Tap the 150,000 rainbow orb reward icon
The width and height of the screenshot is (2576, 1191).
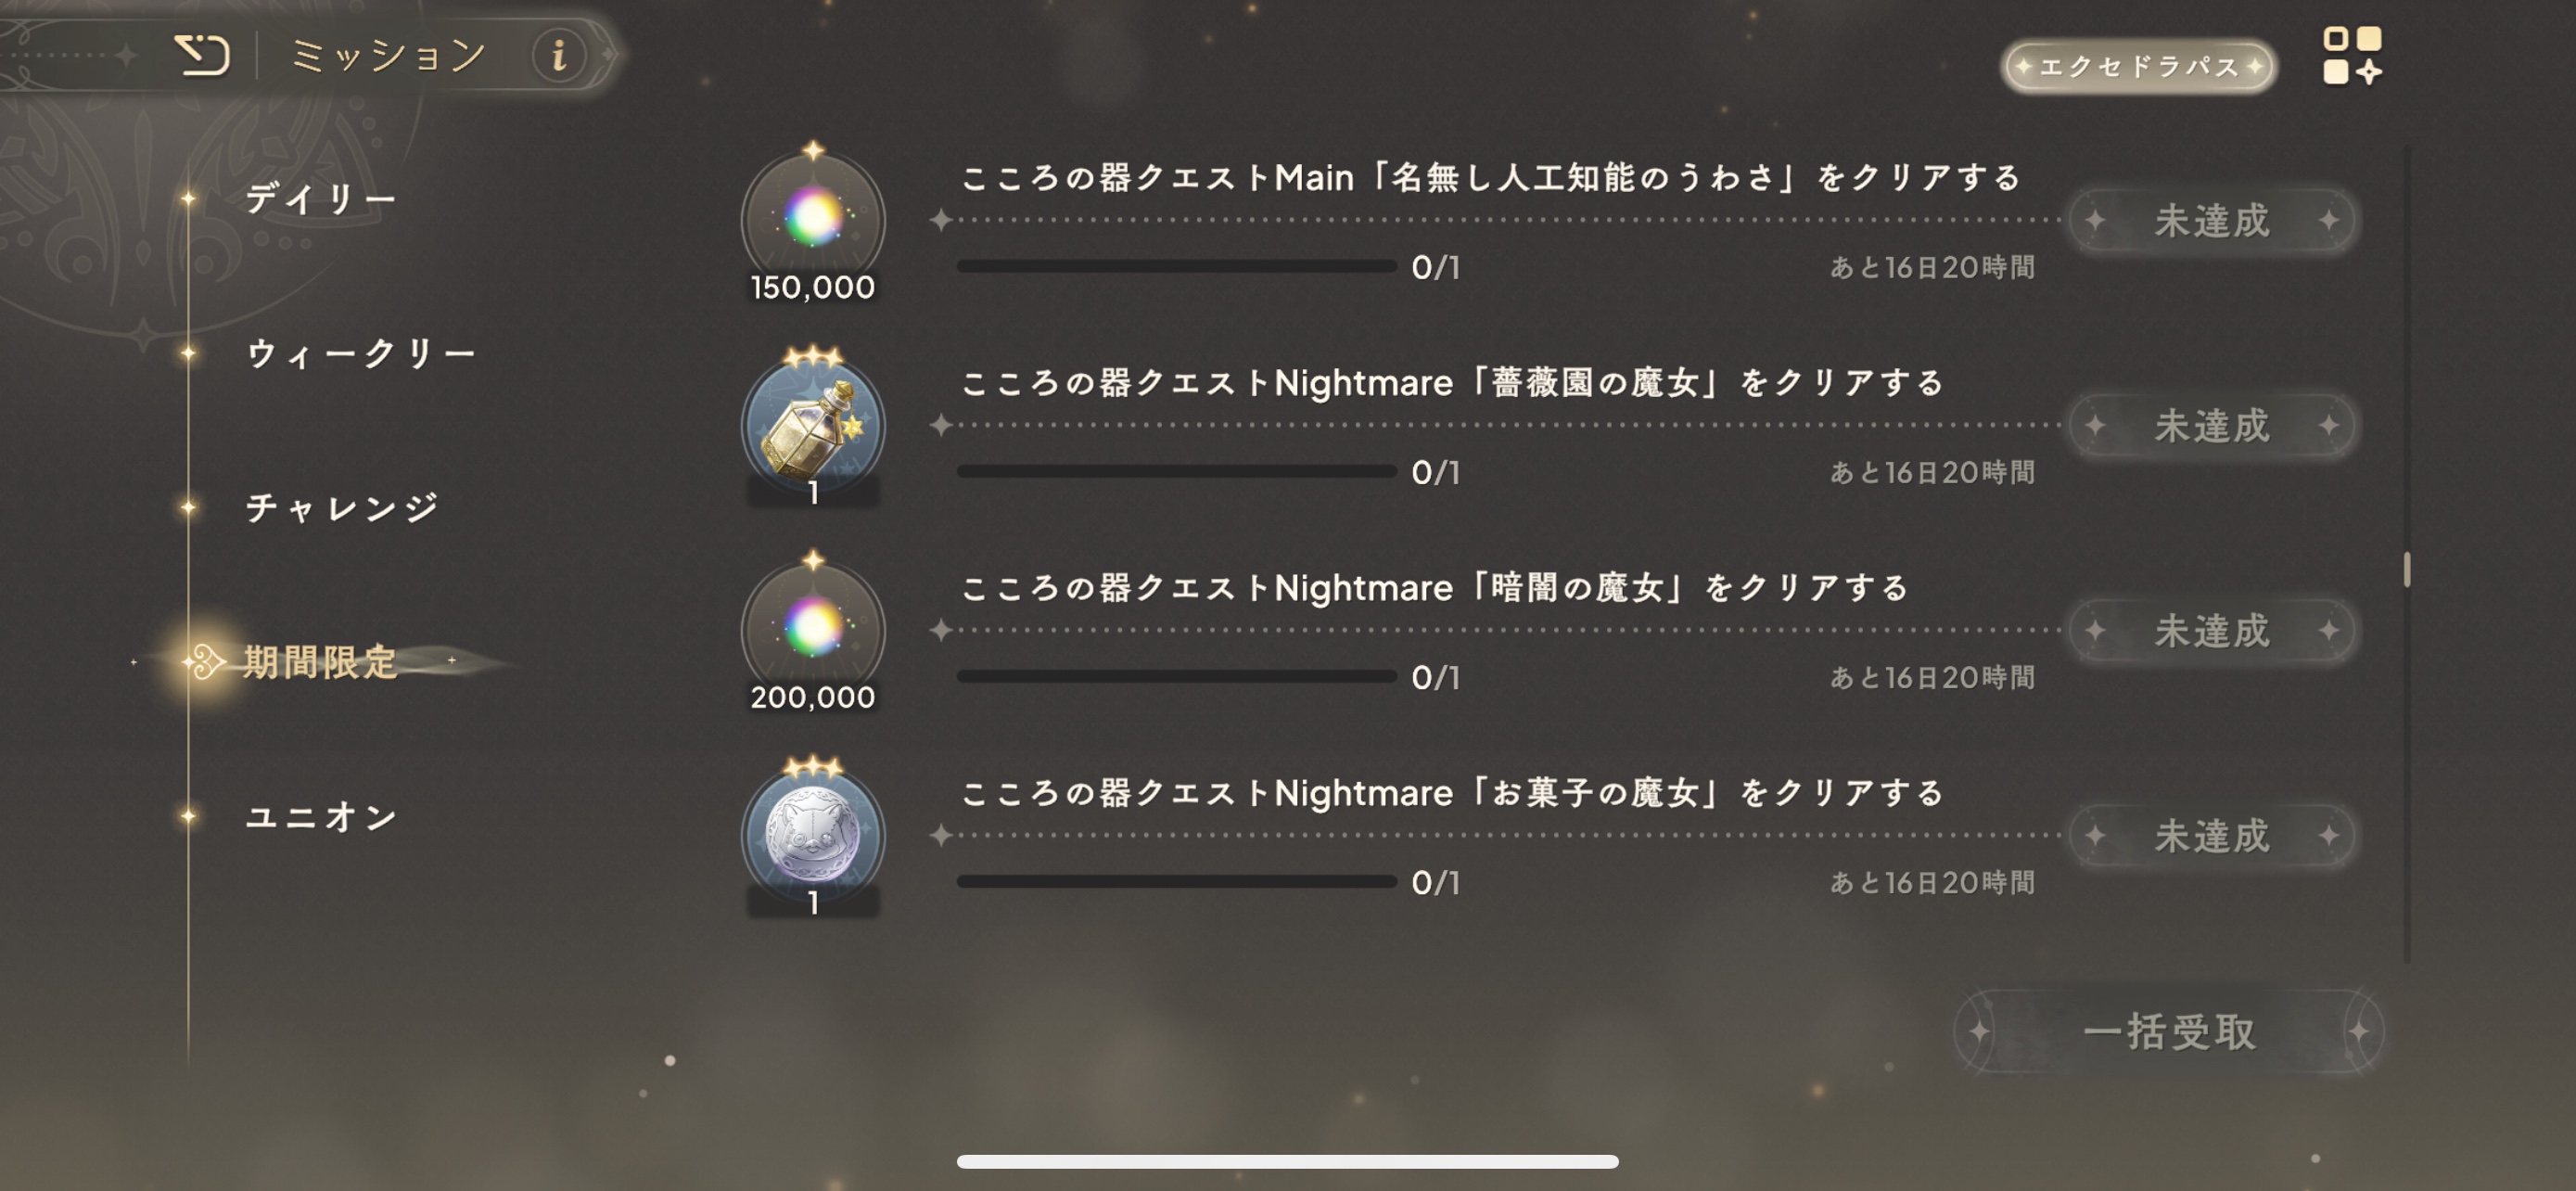click(x=813, y=220)
